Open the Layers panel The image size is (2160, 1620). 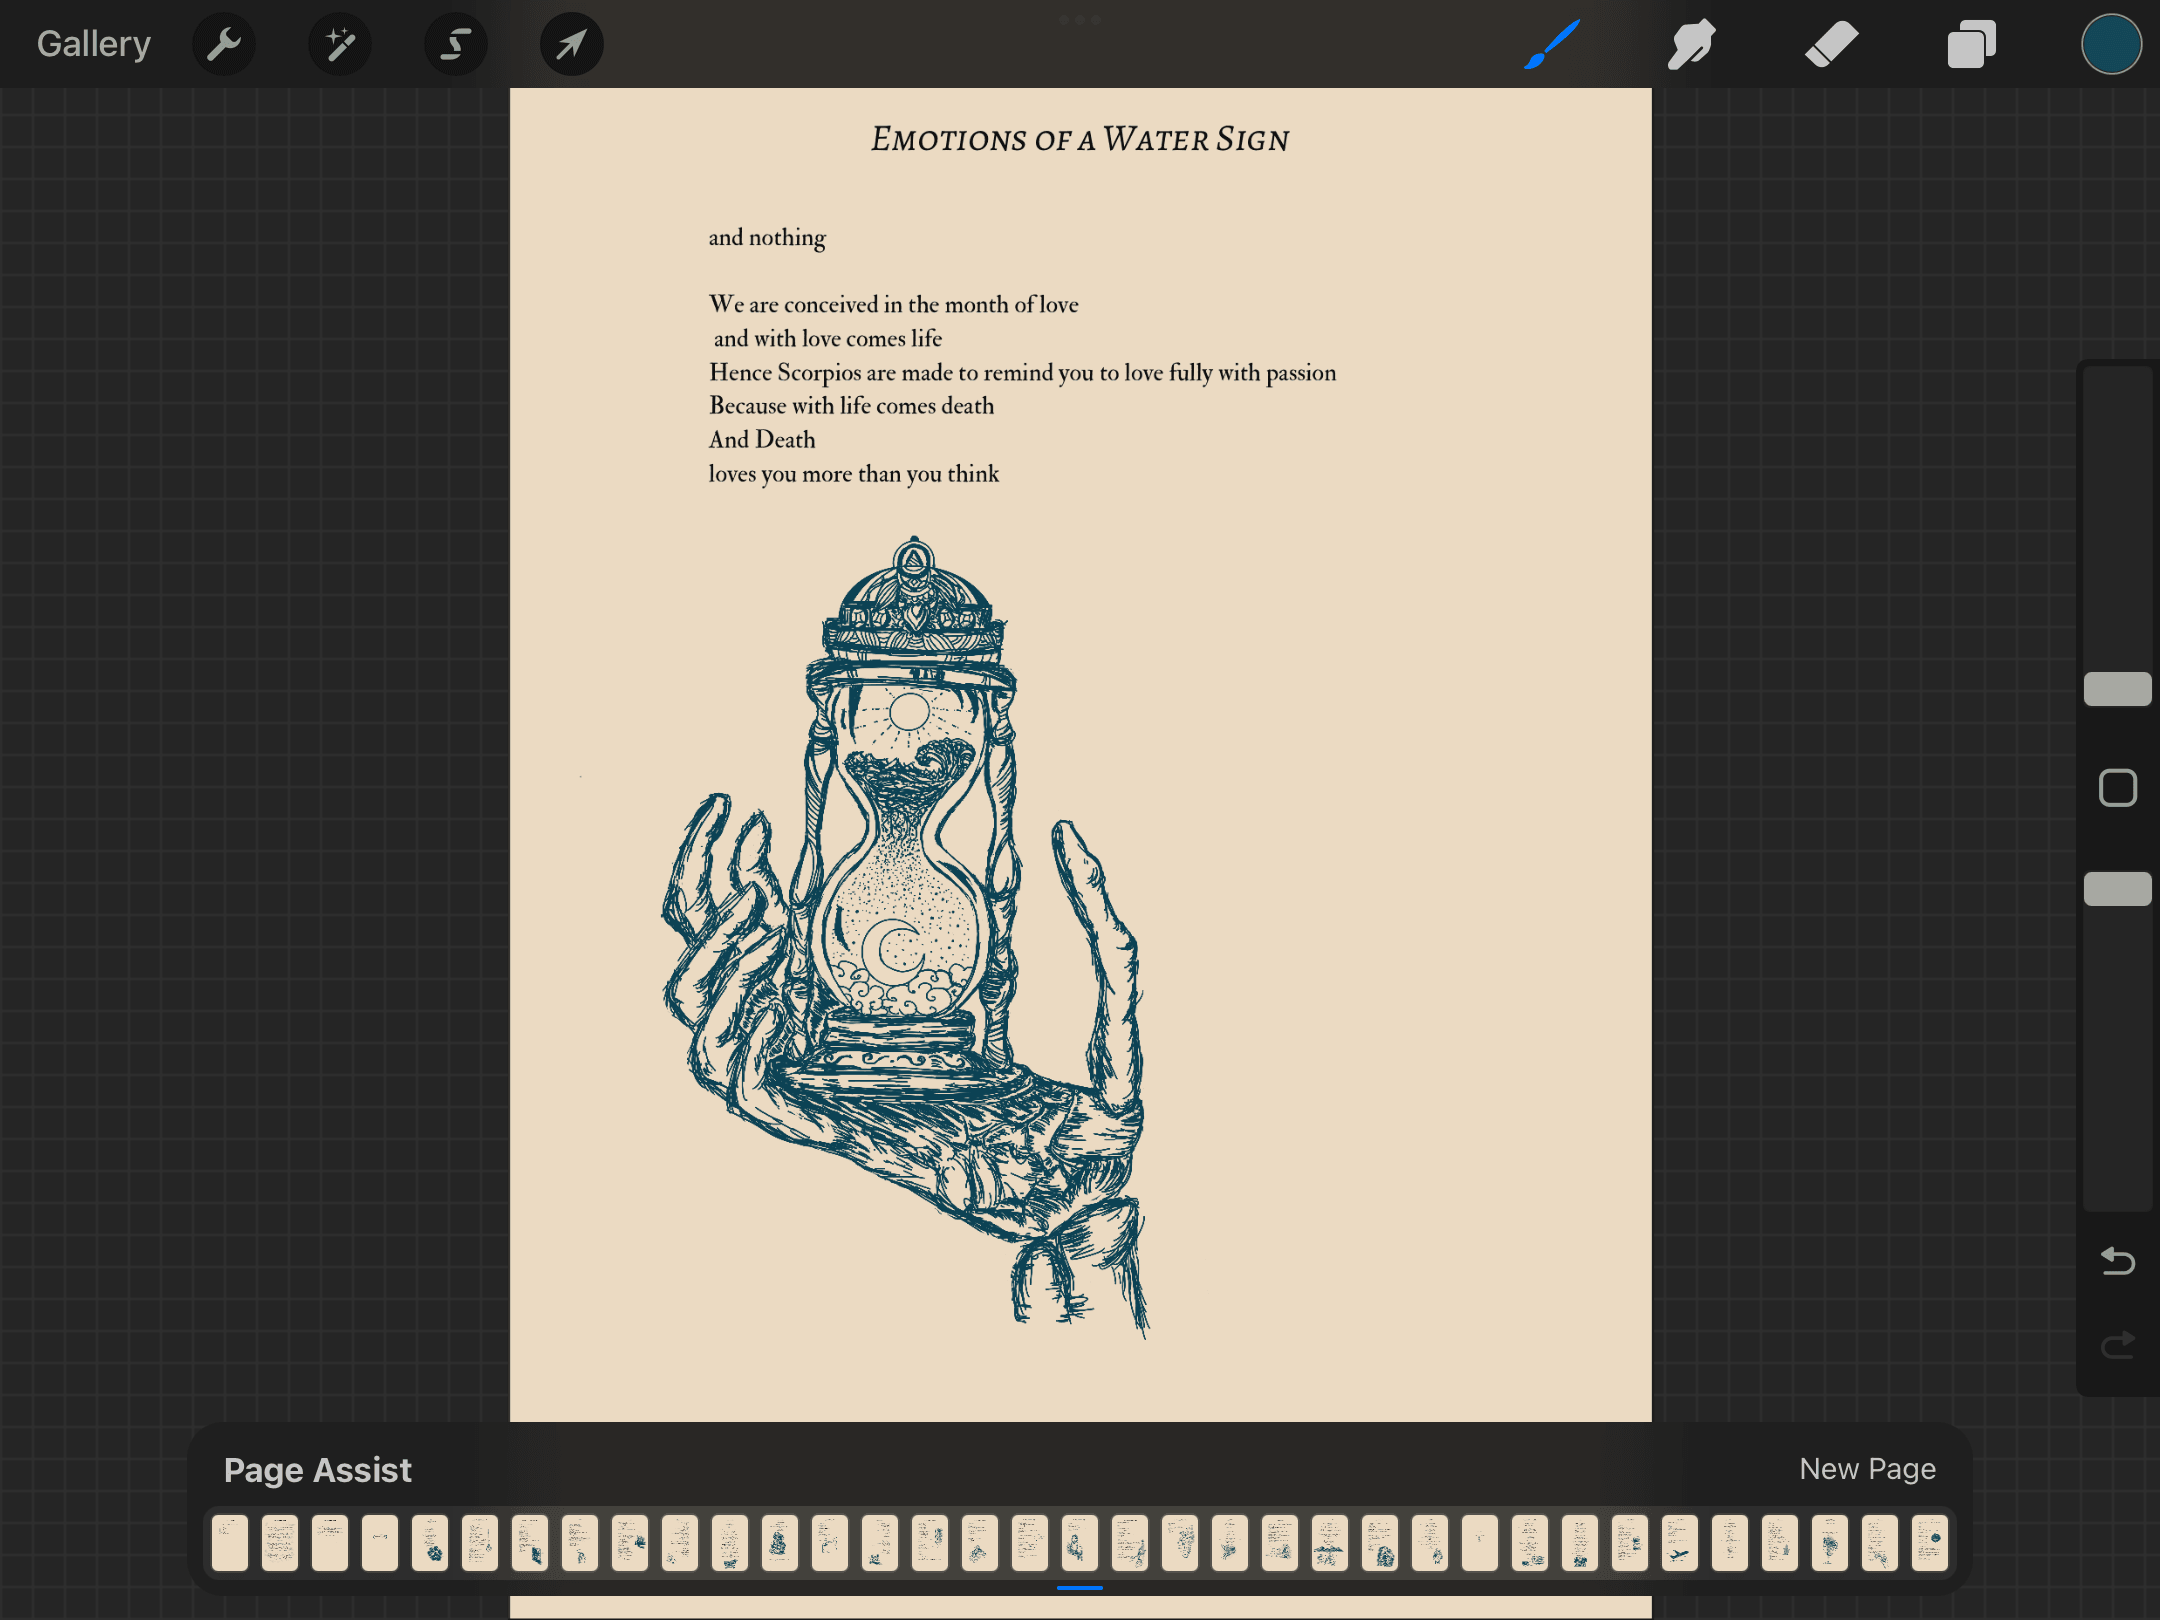pyautogui.click(x=1971, y=44)
